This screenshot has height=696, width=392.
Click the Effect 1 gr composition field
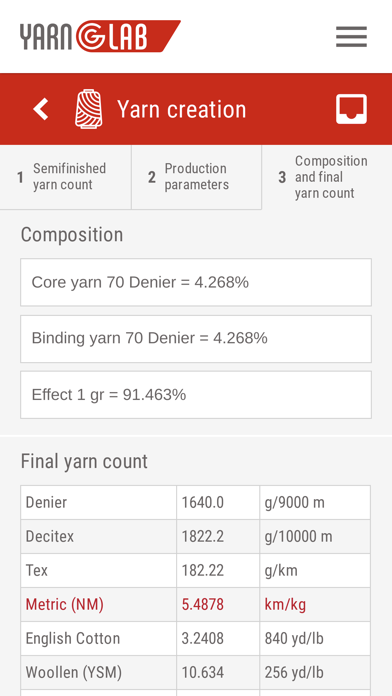tap(196, 395)
